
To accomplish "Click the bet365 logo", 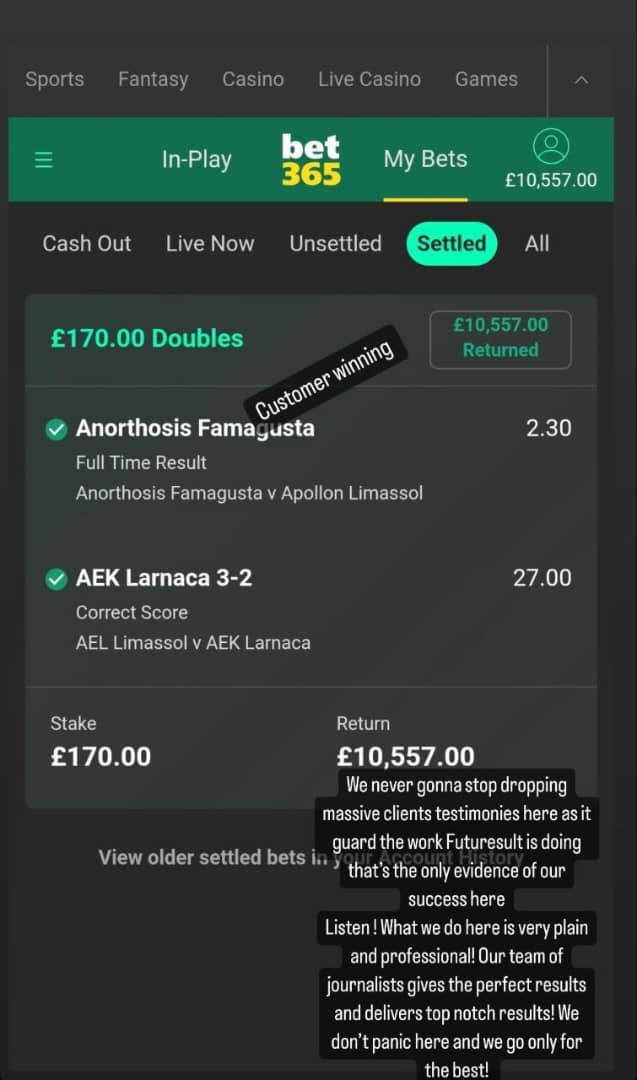I will (311, 160).
